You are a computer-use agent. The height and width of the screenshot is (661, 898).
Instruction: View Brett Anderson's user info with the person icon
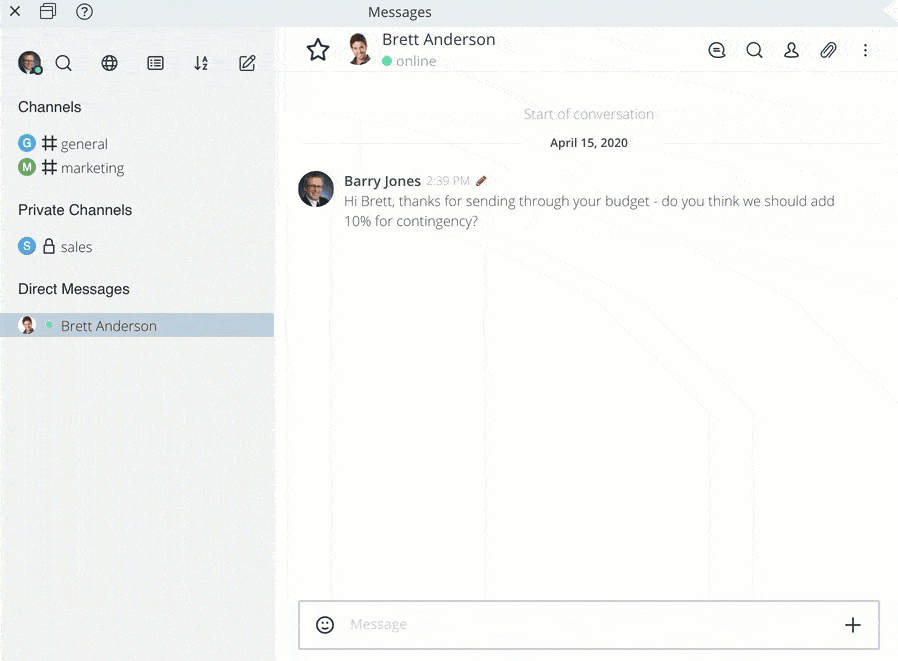[791, 49]
